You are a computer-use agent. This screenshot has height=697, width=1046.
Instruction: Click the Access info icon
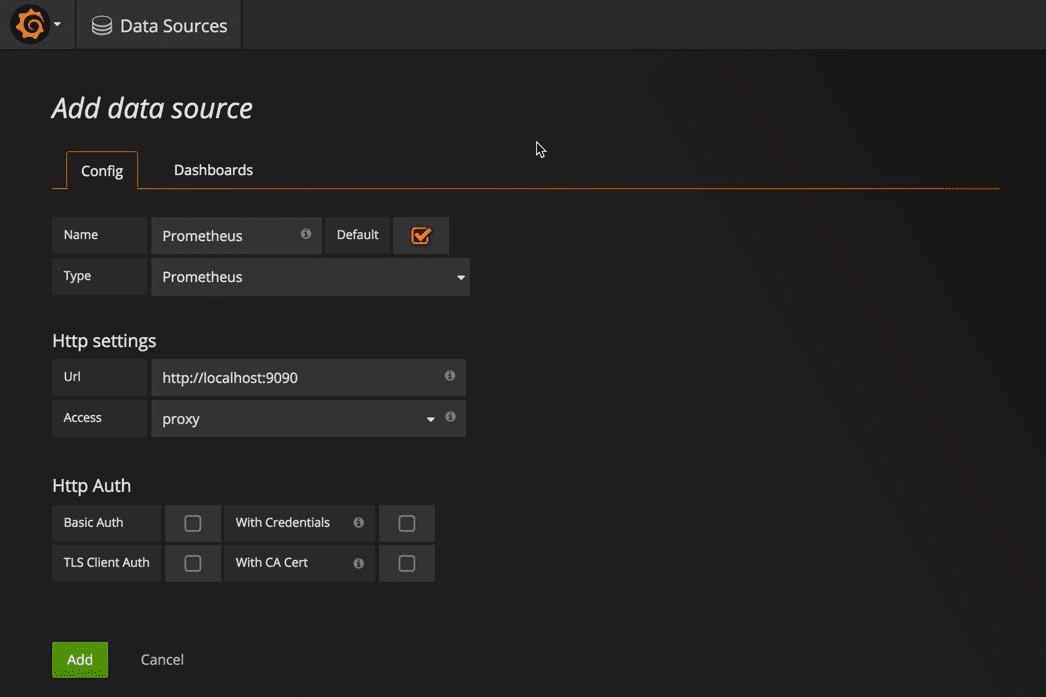[x=450, y=417]
